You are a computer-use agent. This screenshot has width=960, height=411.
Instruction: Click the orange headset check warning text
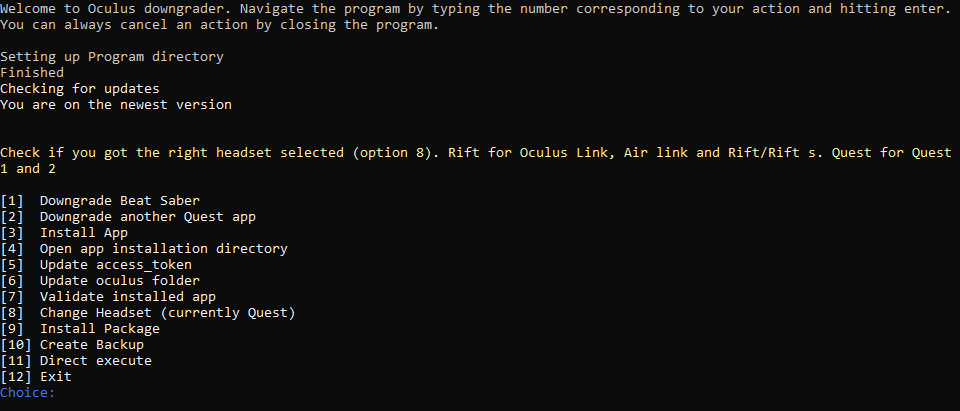point(475,153)
